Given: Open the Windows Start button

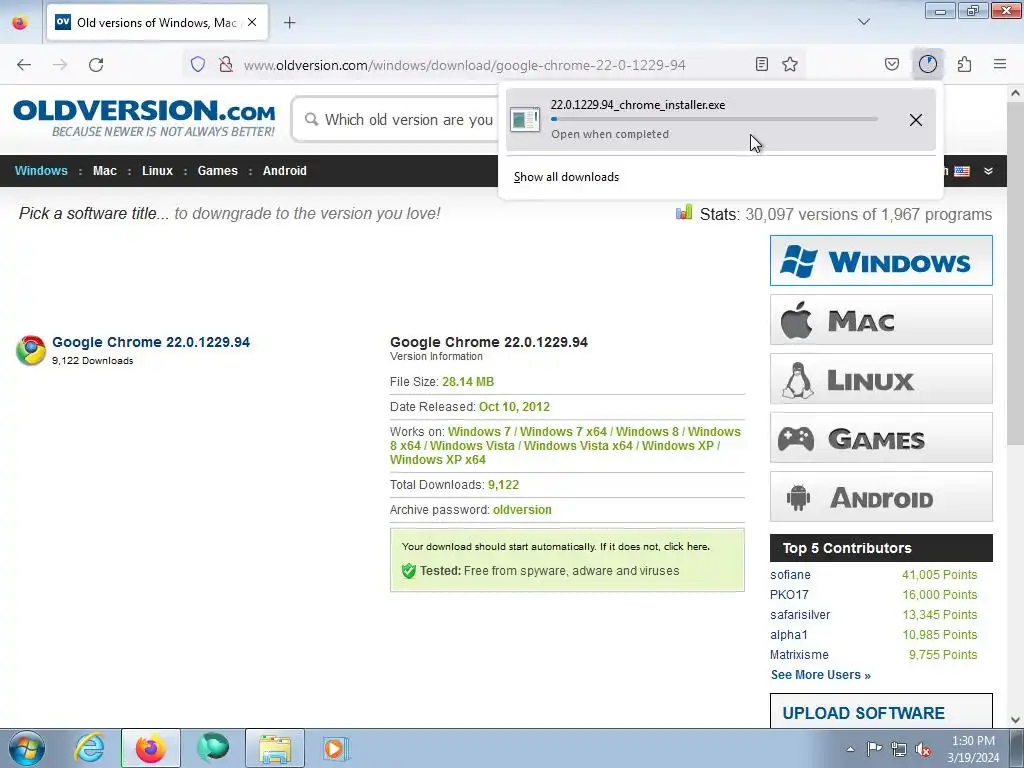Looking at the screenshot, I should point(27,748).
